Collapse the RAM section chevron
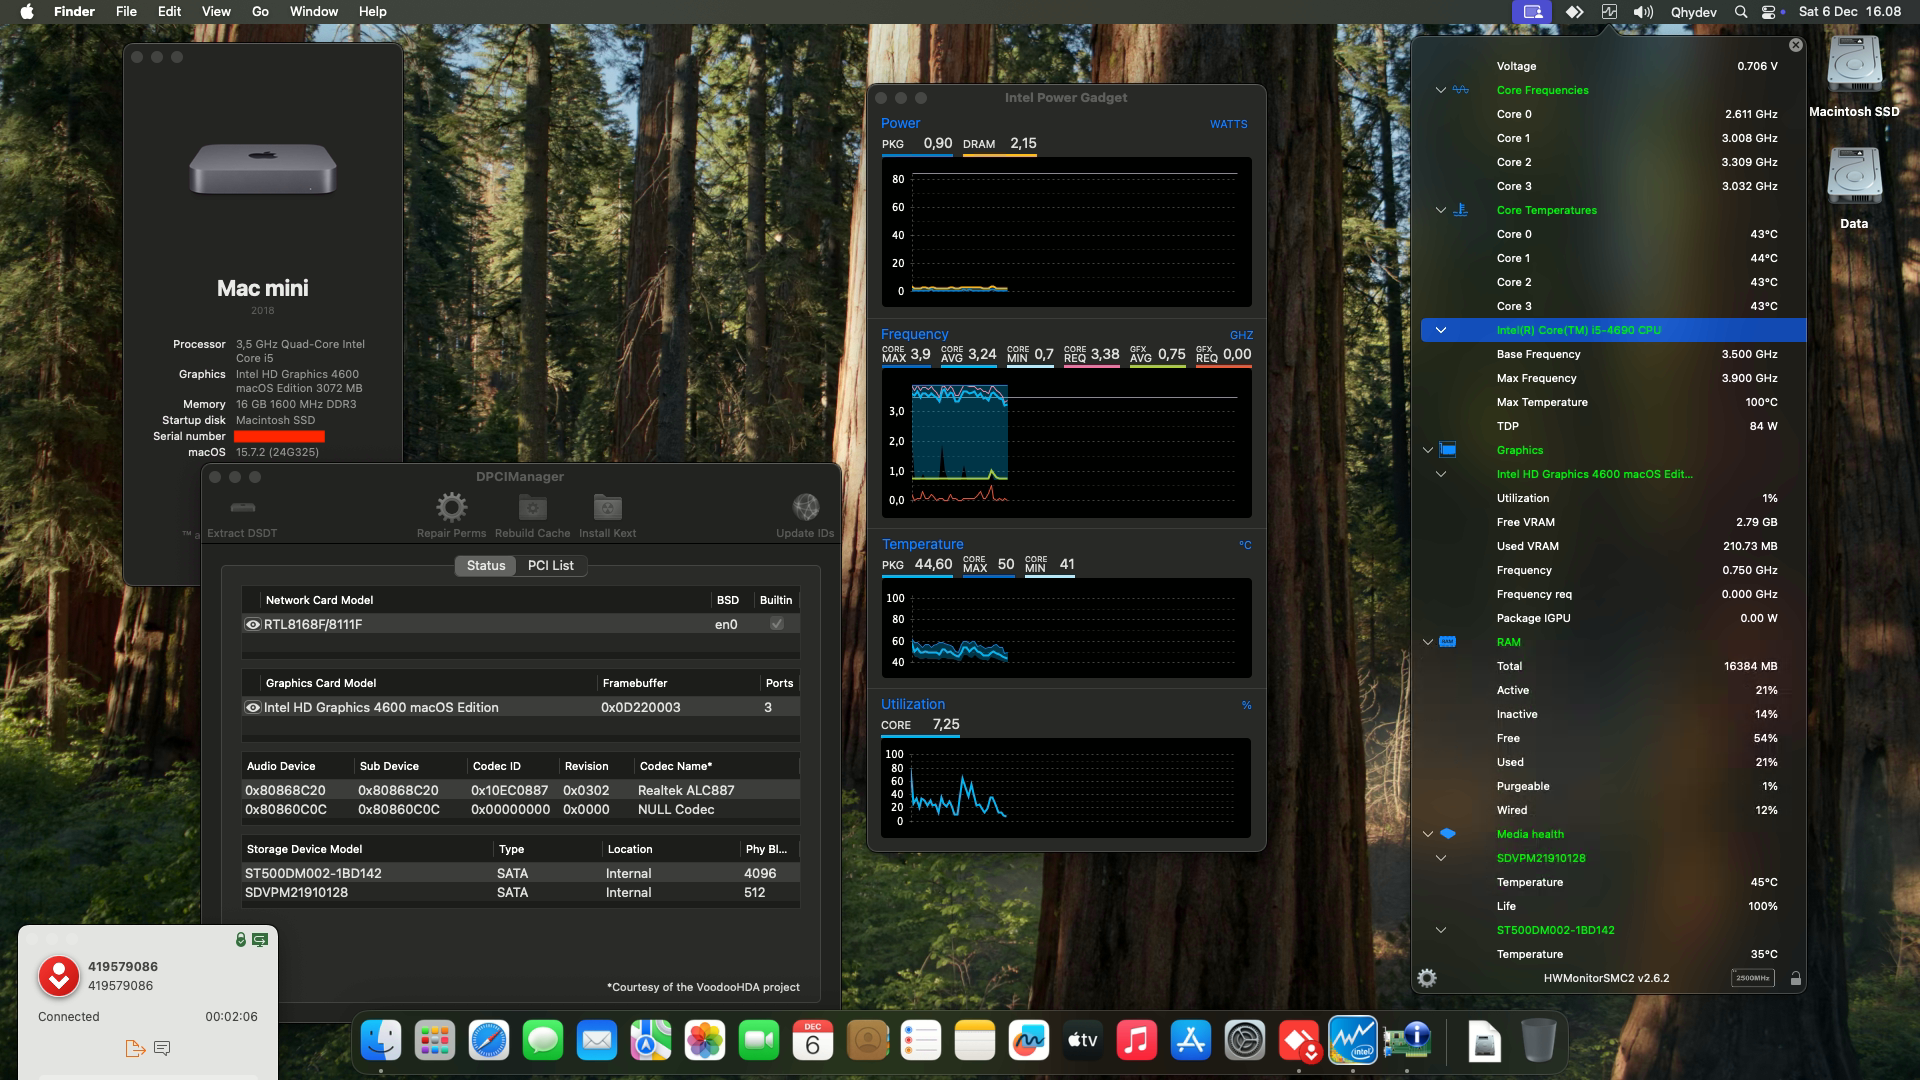Screen dimensions: 1920x1080 pos(1426,642)
